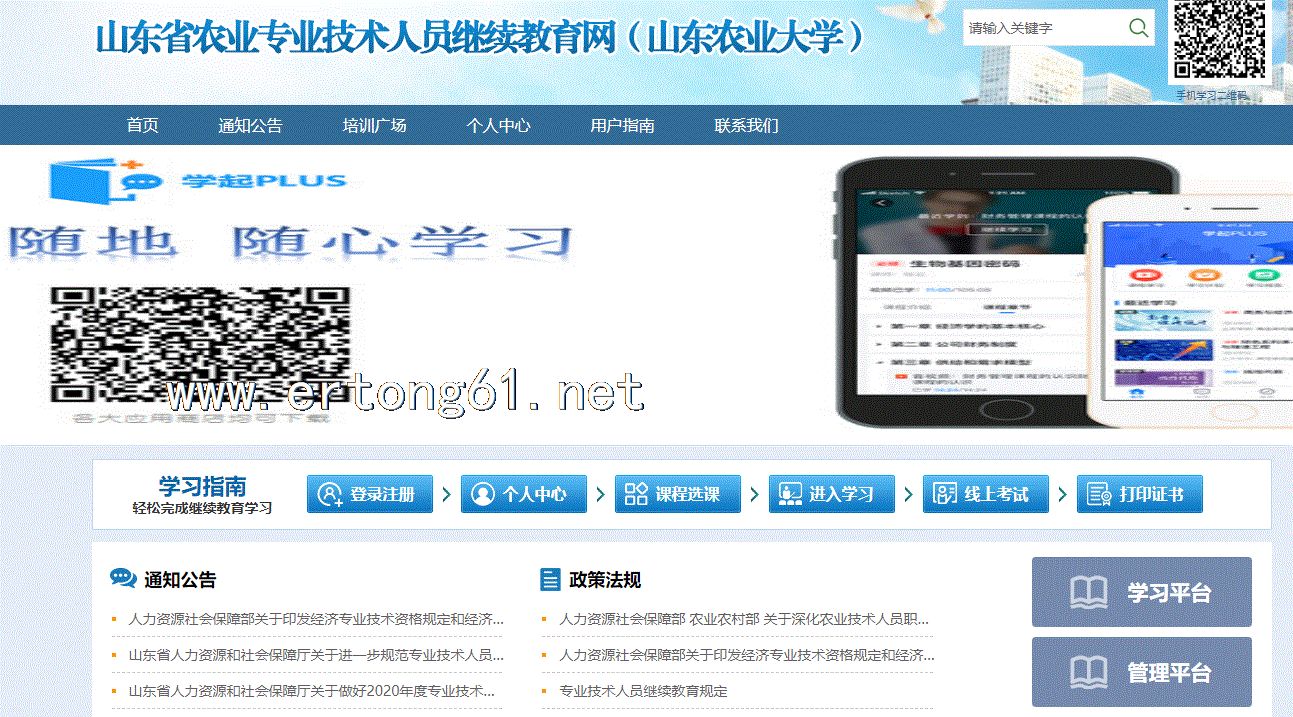Click the magnifier search icon
The image size is (1293, 717).
click(x=1137, y=28)
